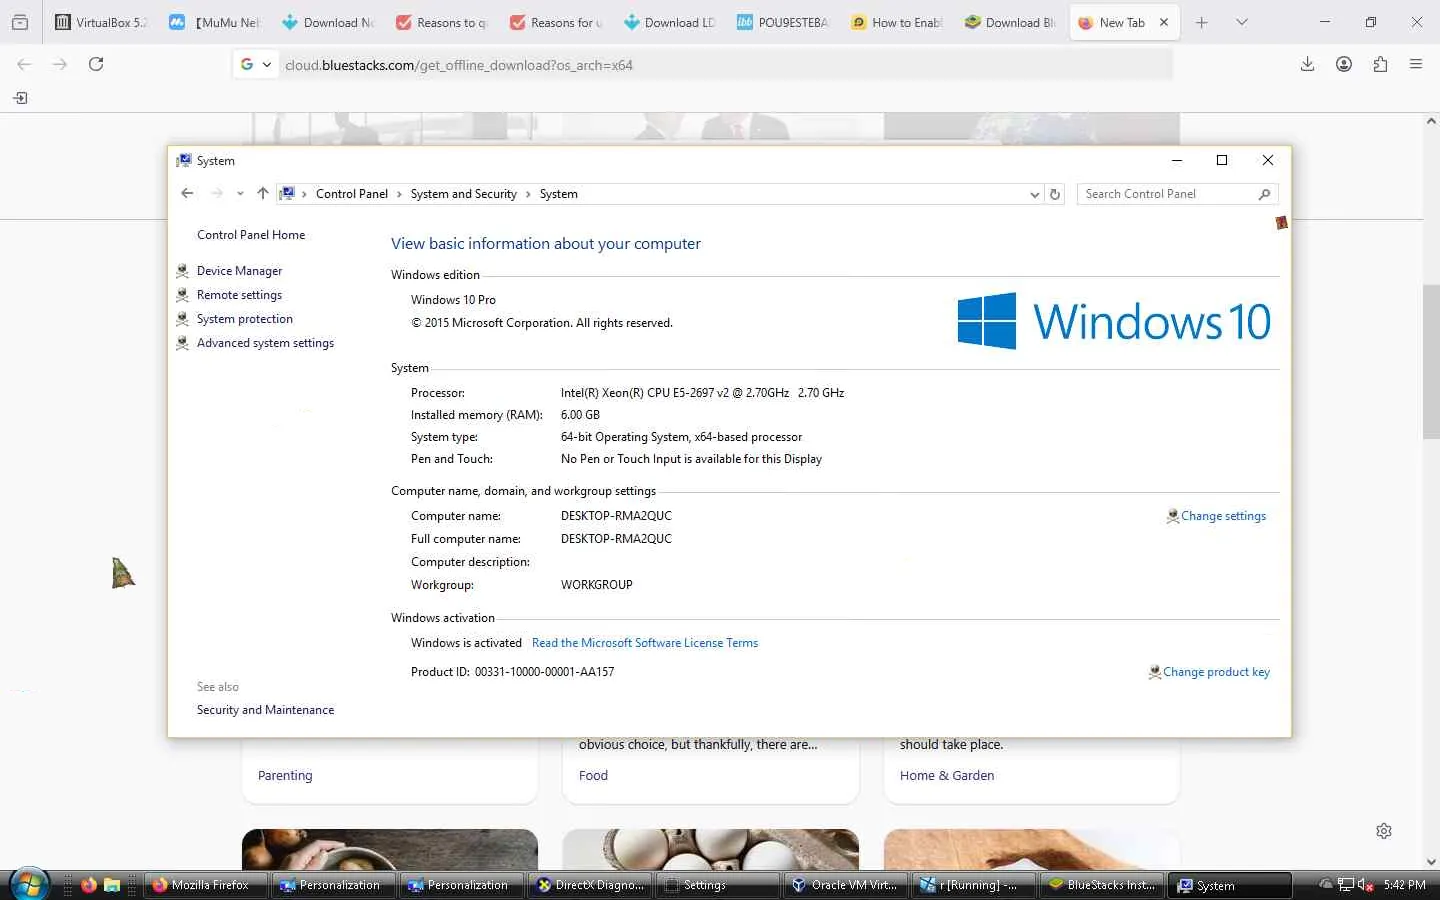Screen dimensions: 1440x900
Task: Open recent locations dropdown in System window
Action: click(x=240, y=194)
